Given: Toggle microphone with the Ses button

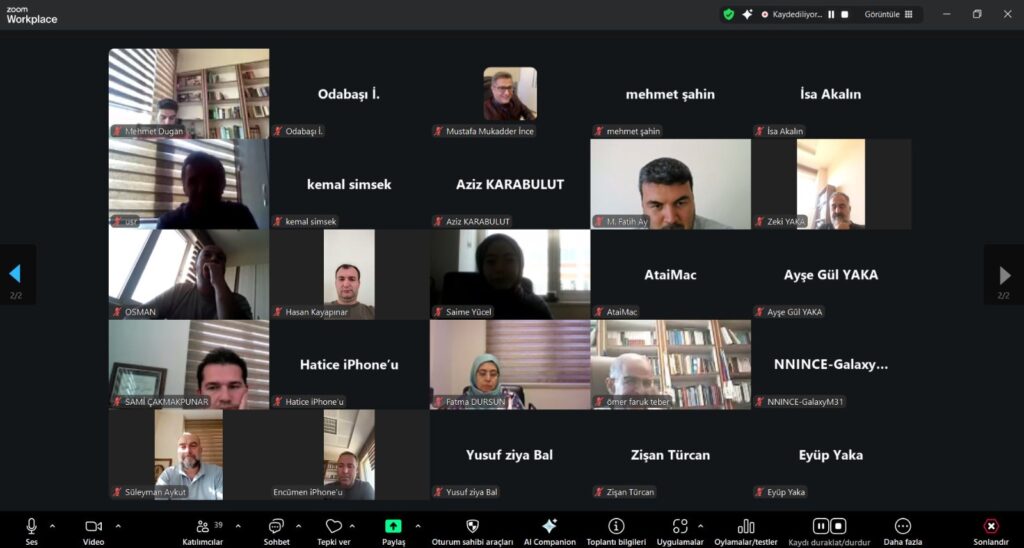Looking at the screenshot, I should coord(31,532).
